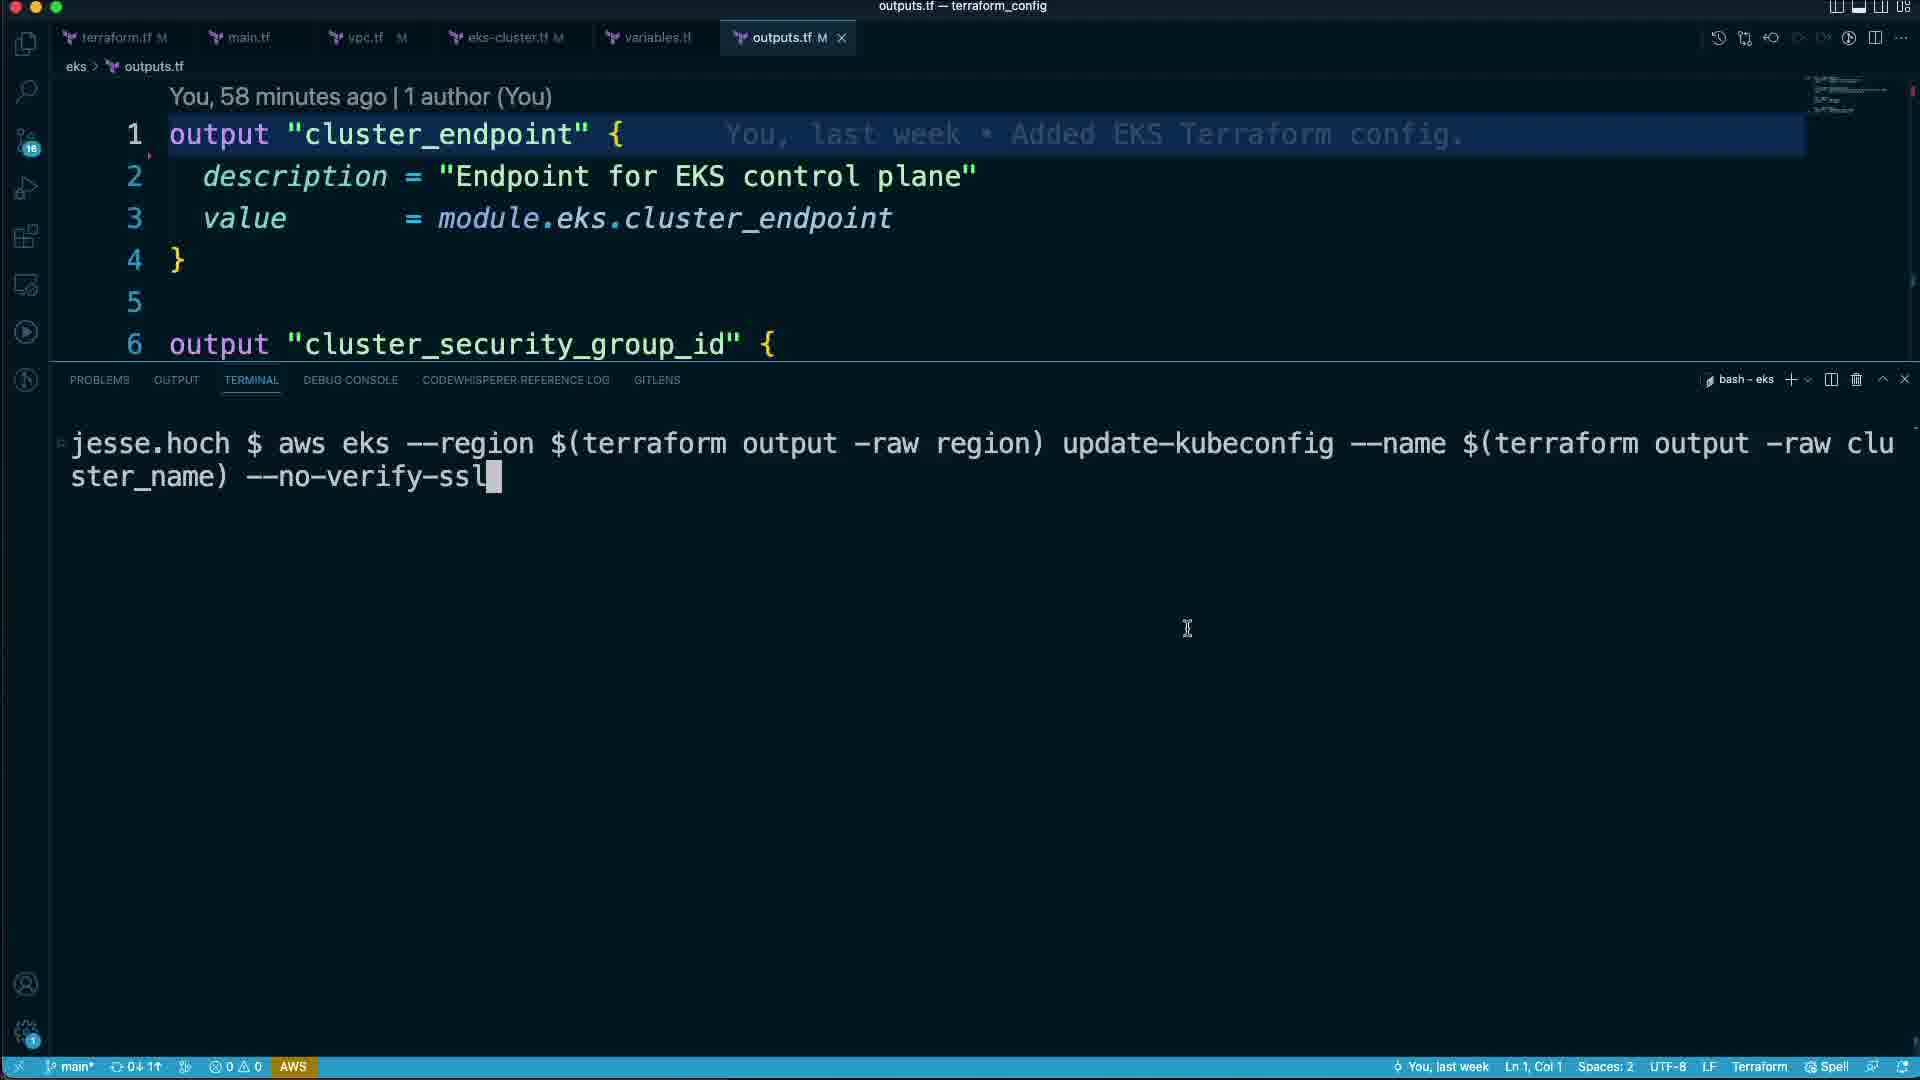The image size is (1920, 1080).
Task: Click the minimap code preview
Action: pos(1845,95)
